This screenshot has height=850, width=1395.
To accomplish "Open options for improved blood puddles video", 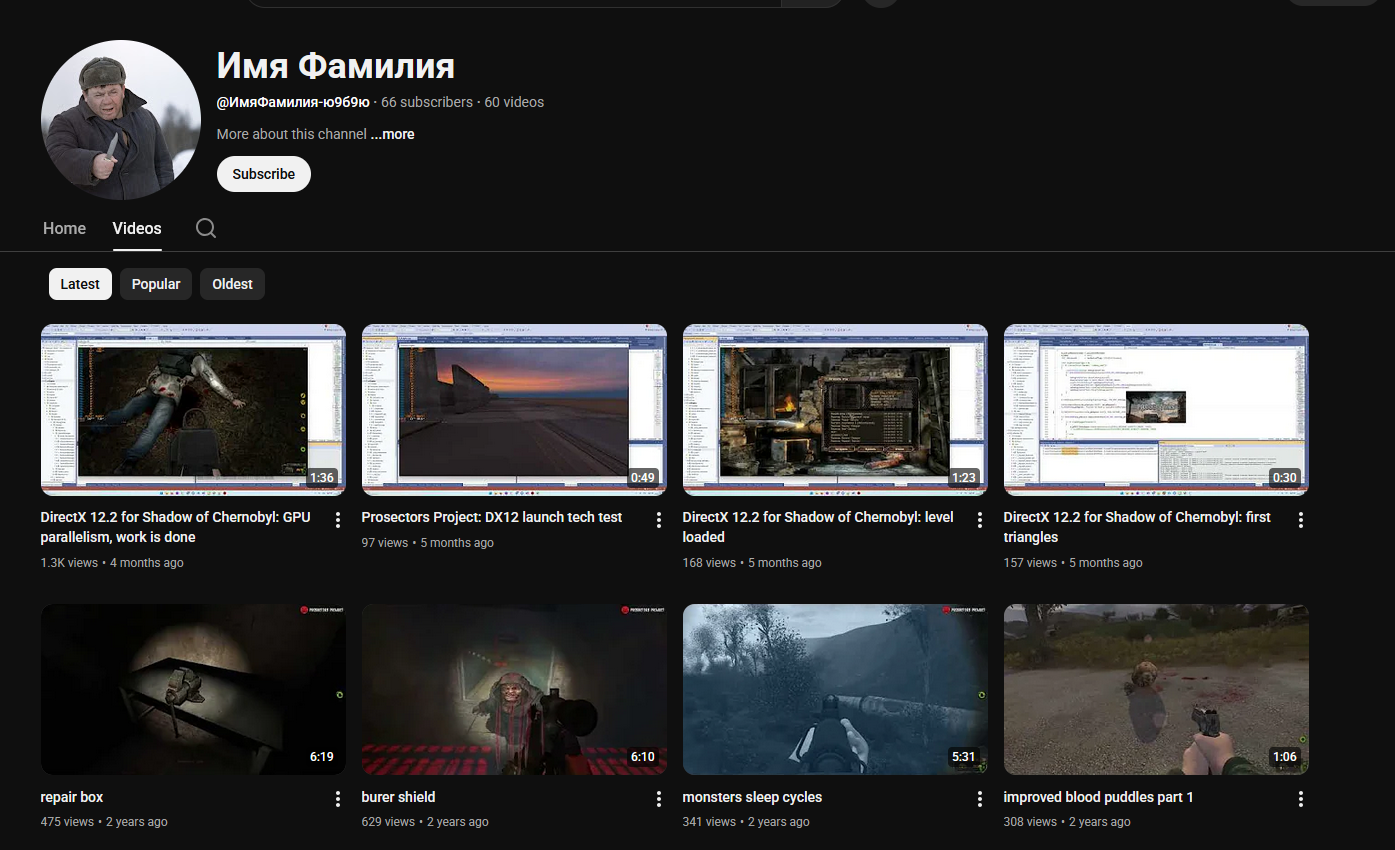I will 1301,799.
